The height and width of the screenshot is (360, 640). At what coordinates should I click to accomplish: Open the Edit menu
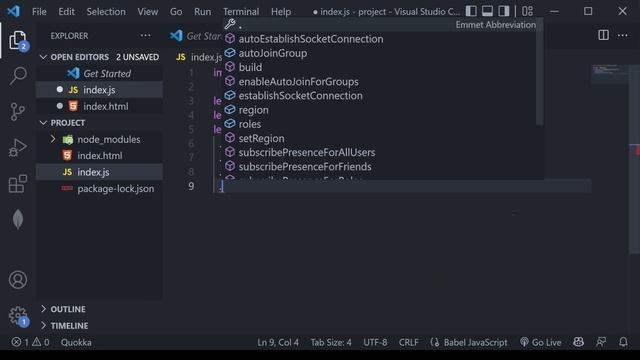click(66, 11)
